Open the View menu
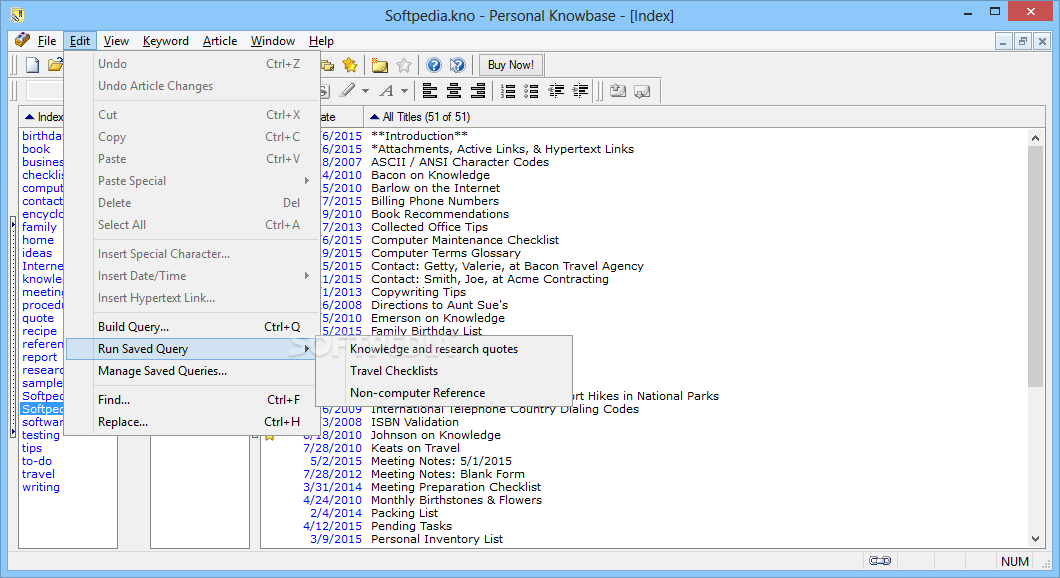This screenshot has width=1060, height=578. [116, 41]
